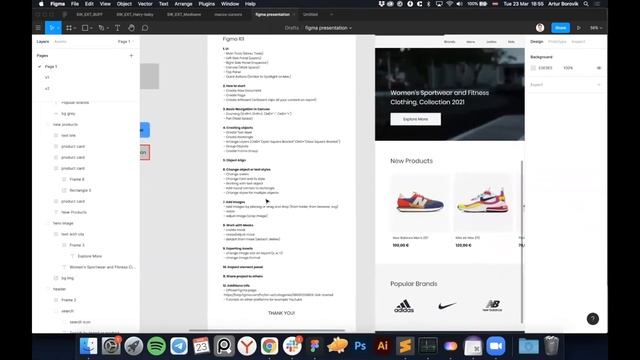Image resolution: width=640 pixels, height=360 pixels.
Task: Click Drafts breadcrumb link
Action: pos(291,28)
